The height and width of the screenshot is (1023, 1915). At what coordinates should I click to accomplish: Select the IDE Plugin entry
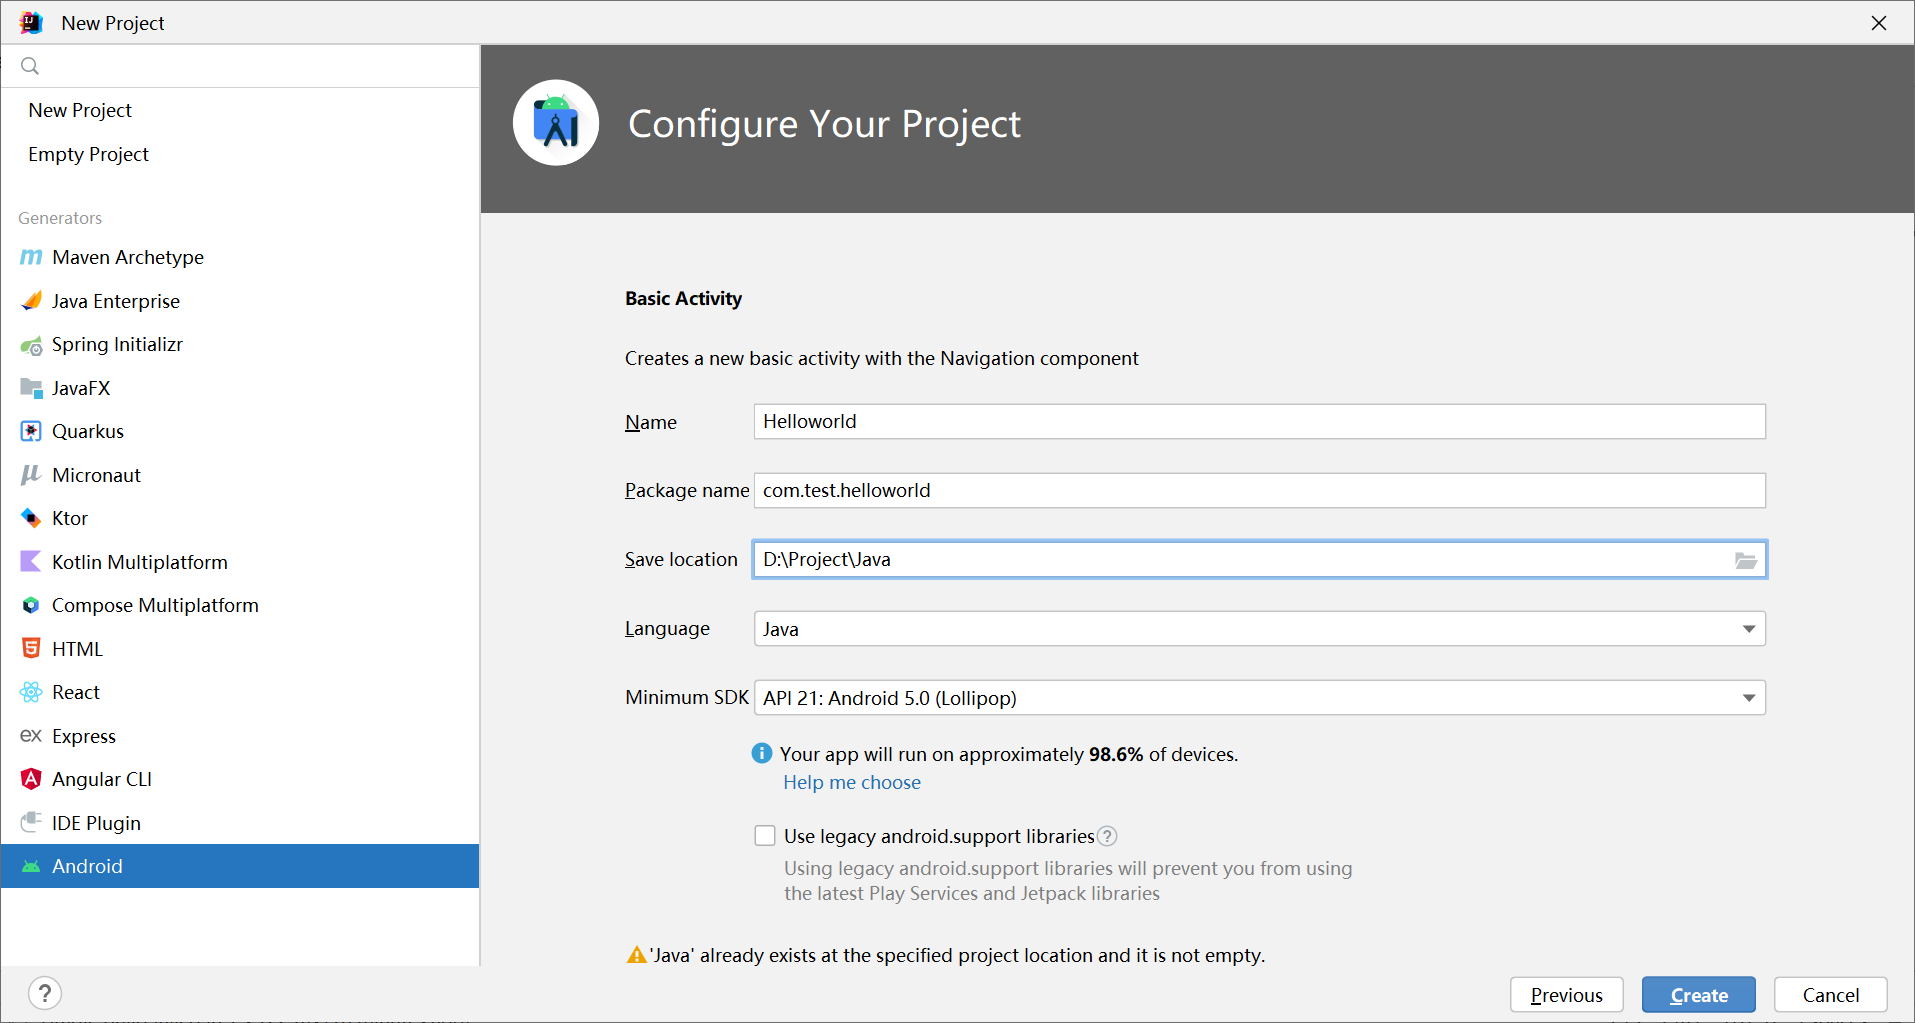point(240,823)
